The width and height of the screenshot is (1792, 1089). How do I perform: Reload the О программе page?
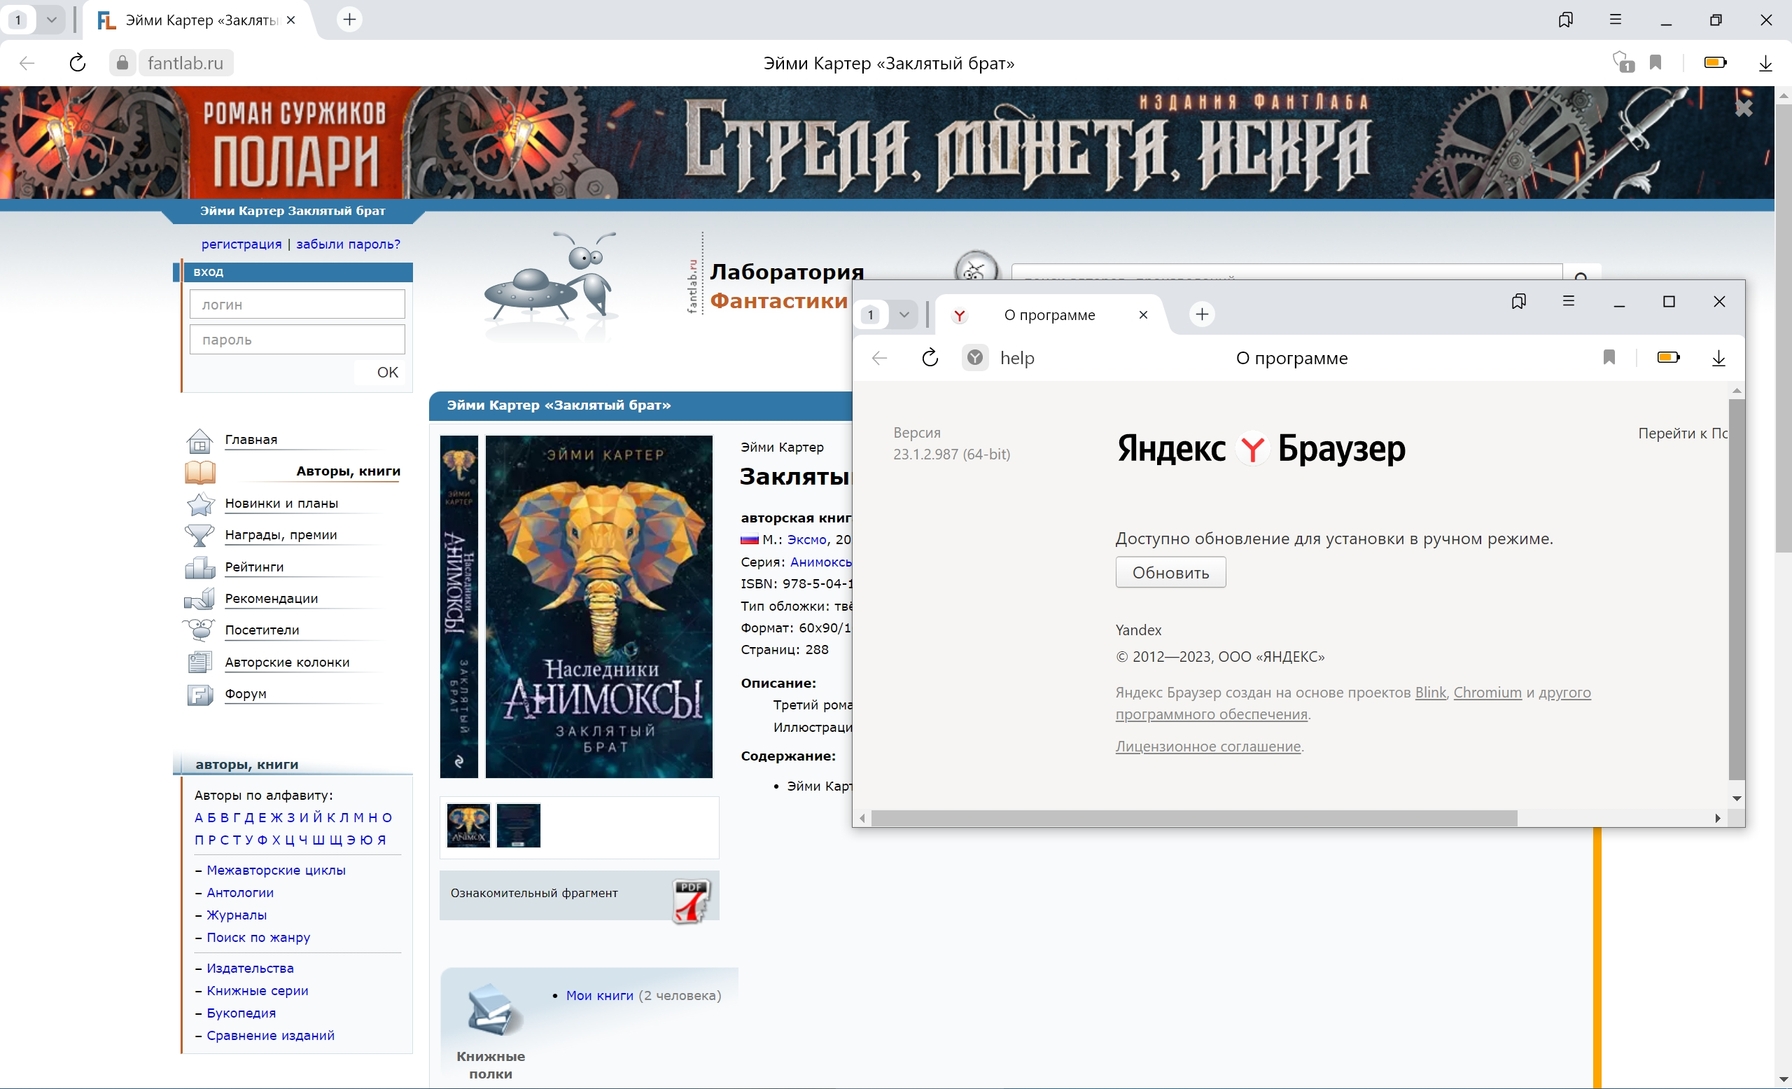coord(930,358)
